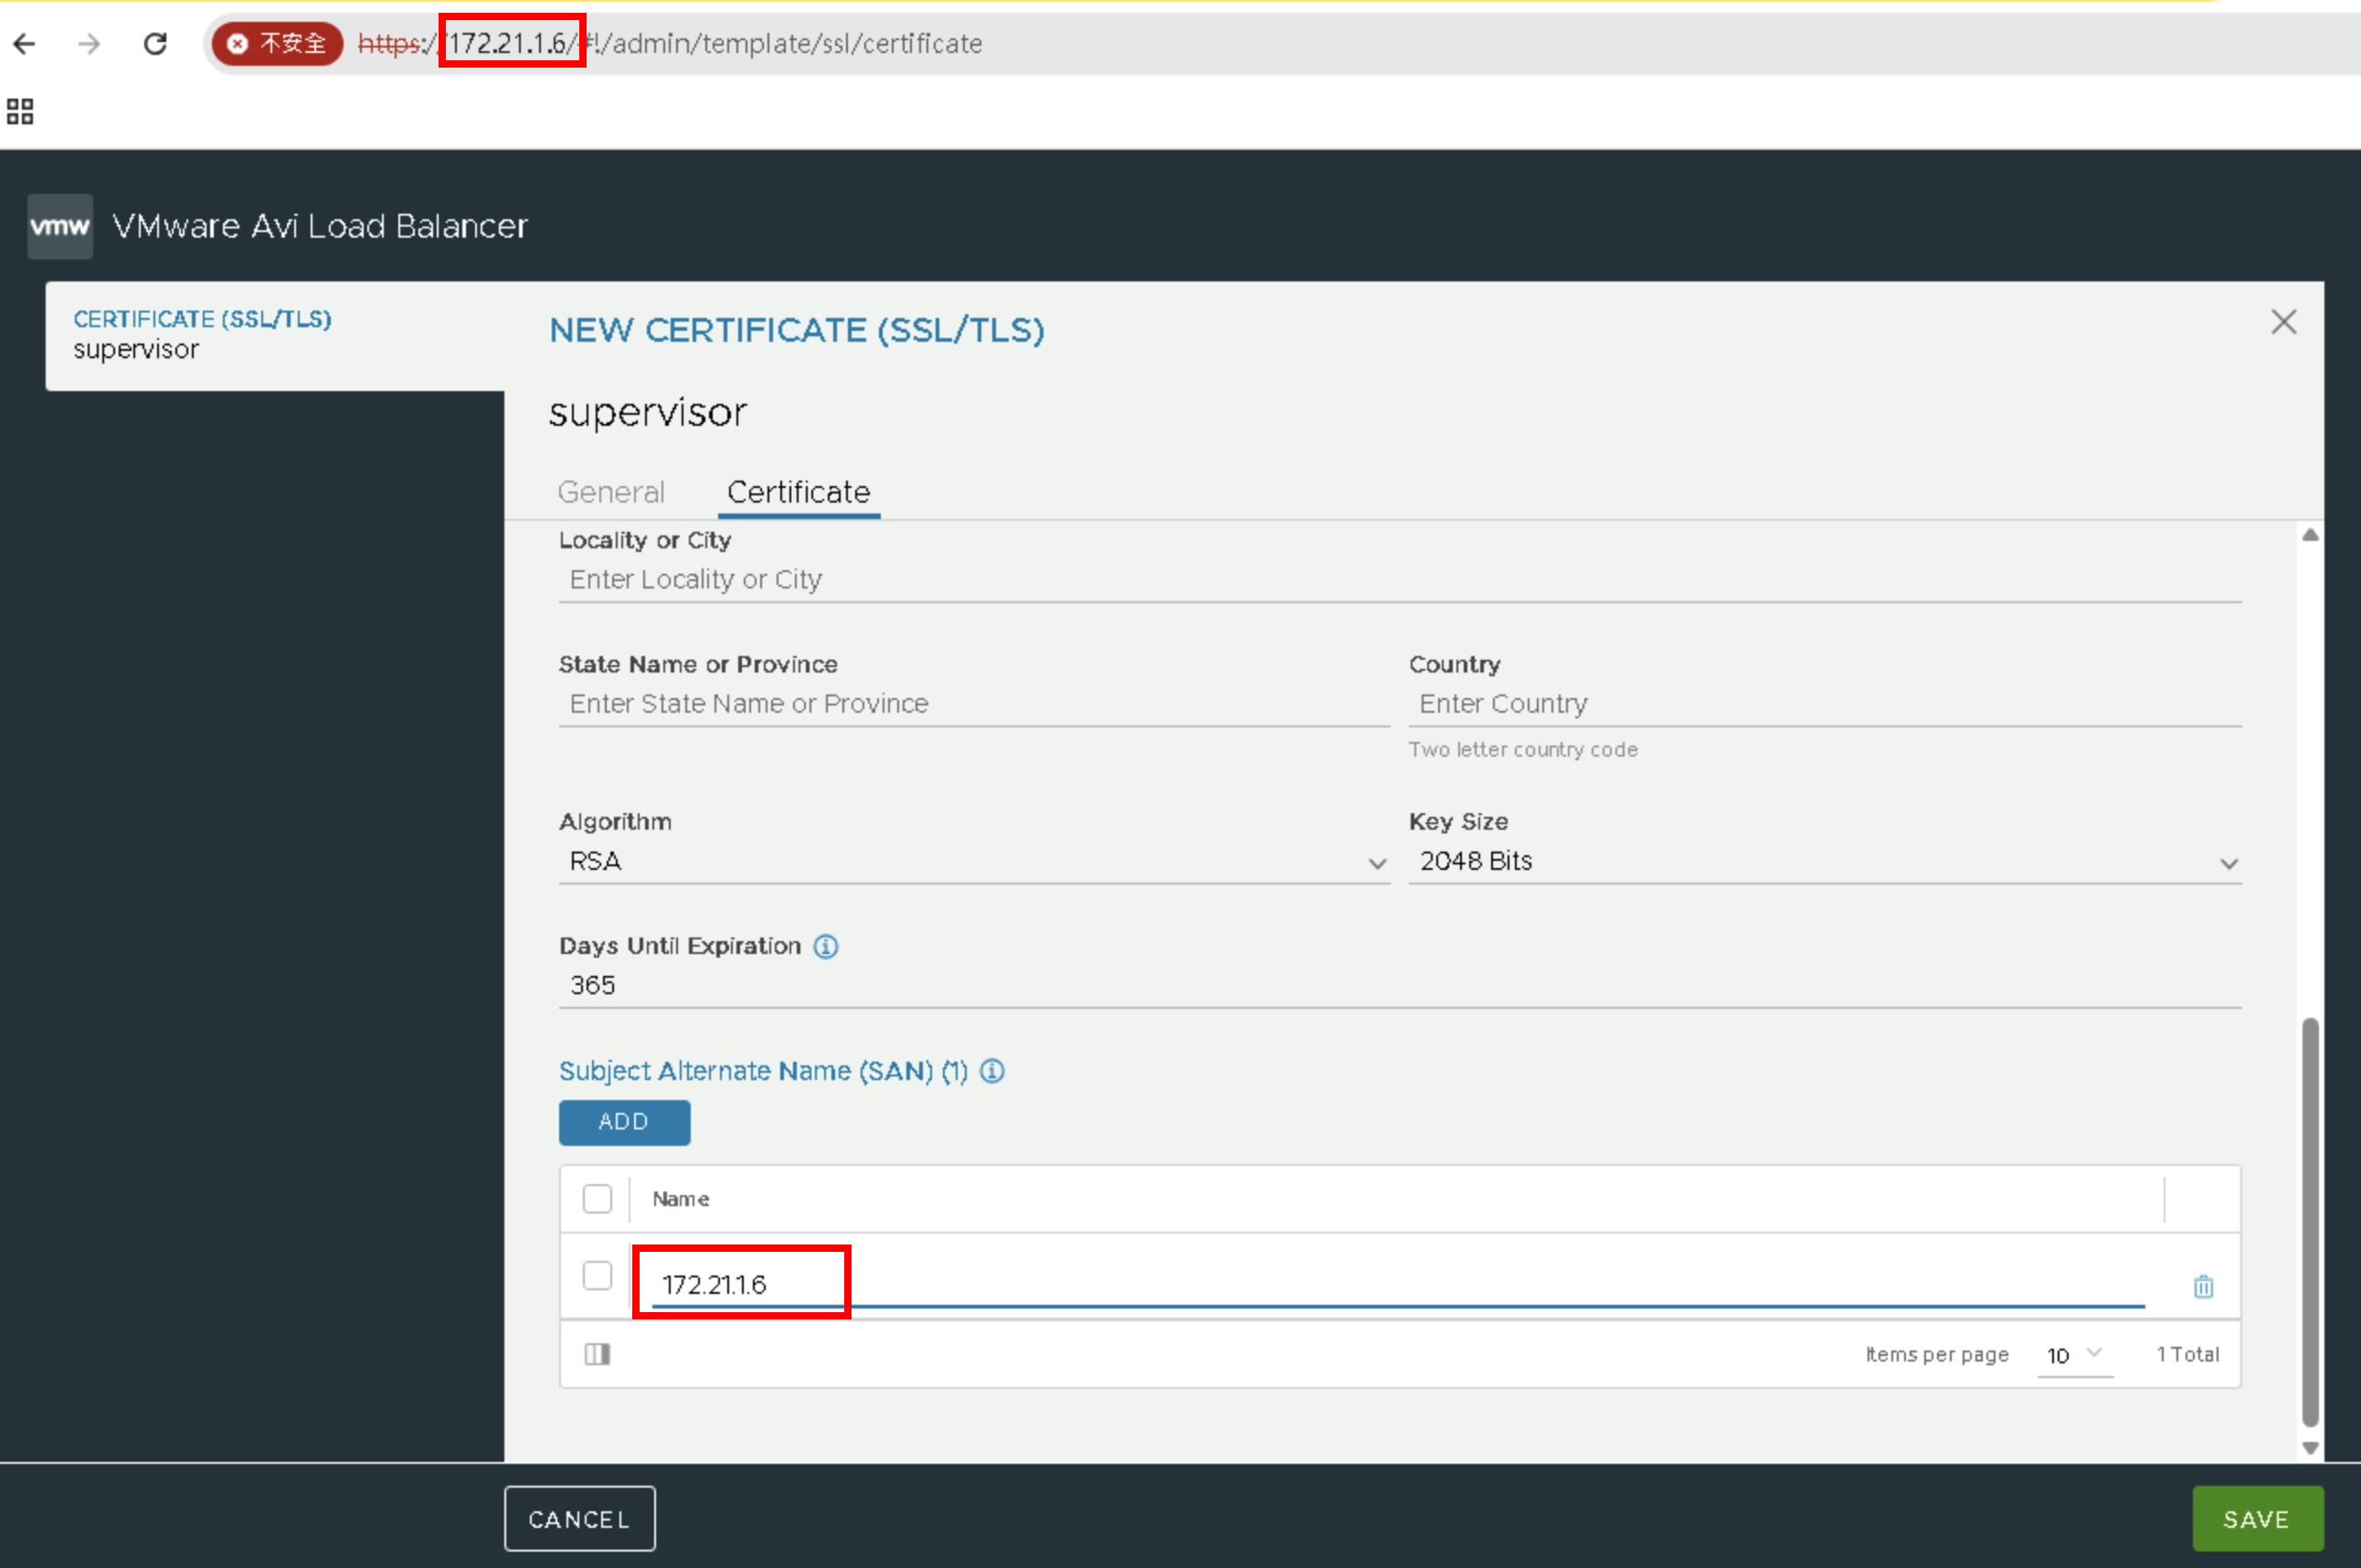The image size is (2361, 1568).
Task: Open the column toggle icon below table
Action: (597, 1354)
